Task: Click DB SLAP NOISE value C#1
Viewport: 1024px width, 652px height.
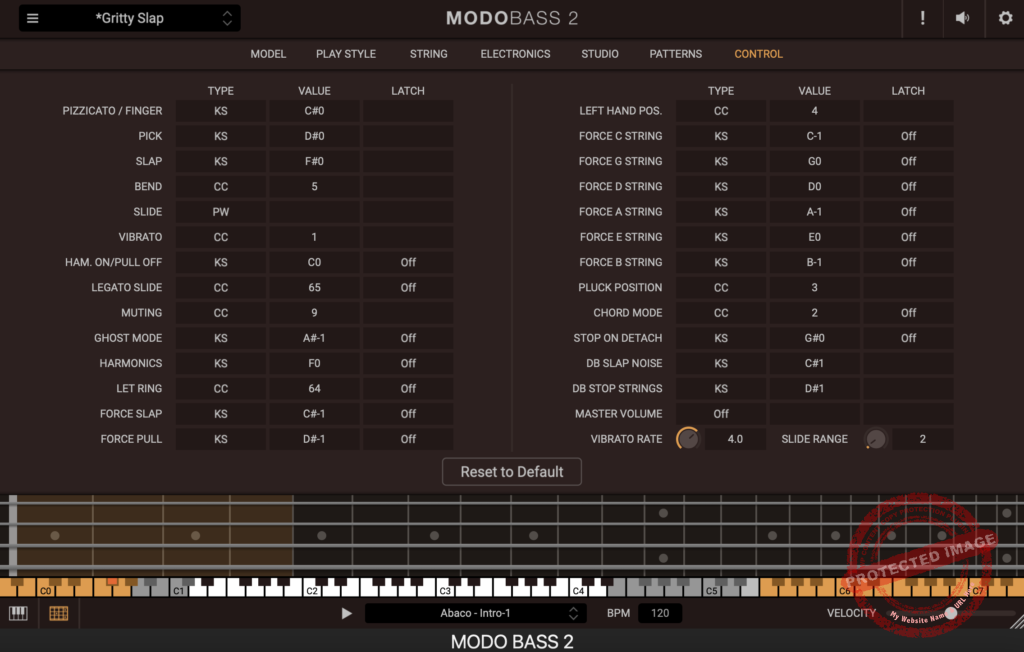Action: [814, 363]
